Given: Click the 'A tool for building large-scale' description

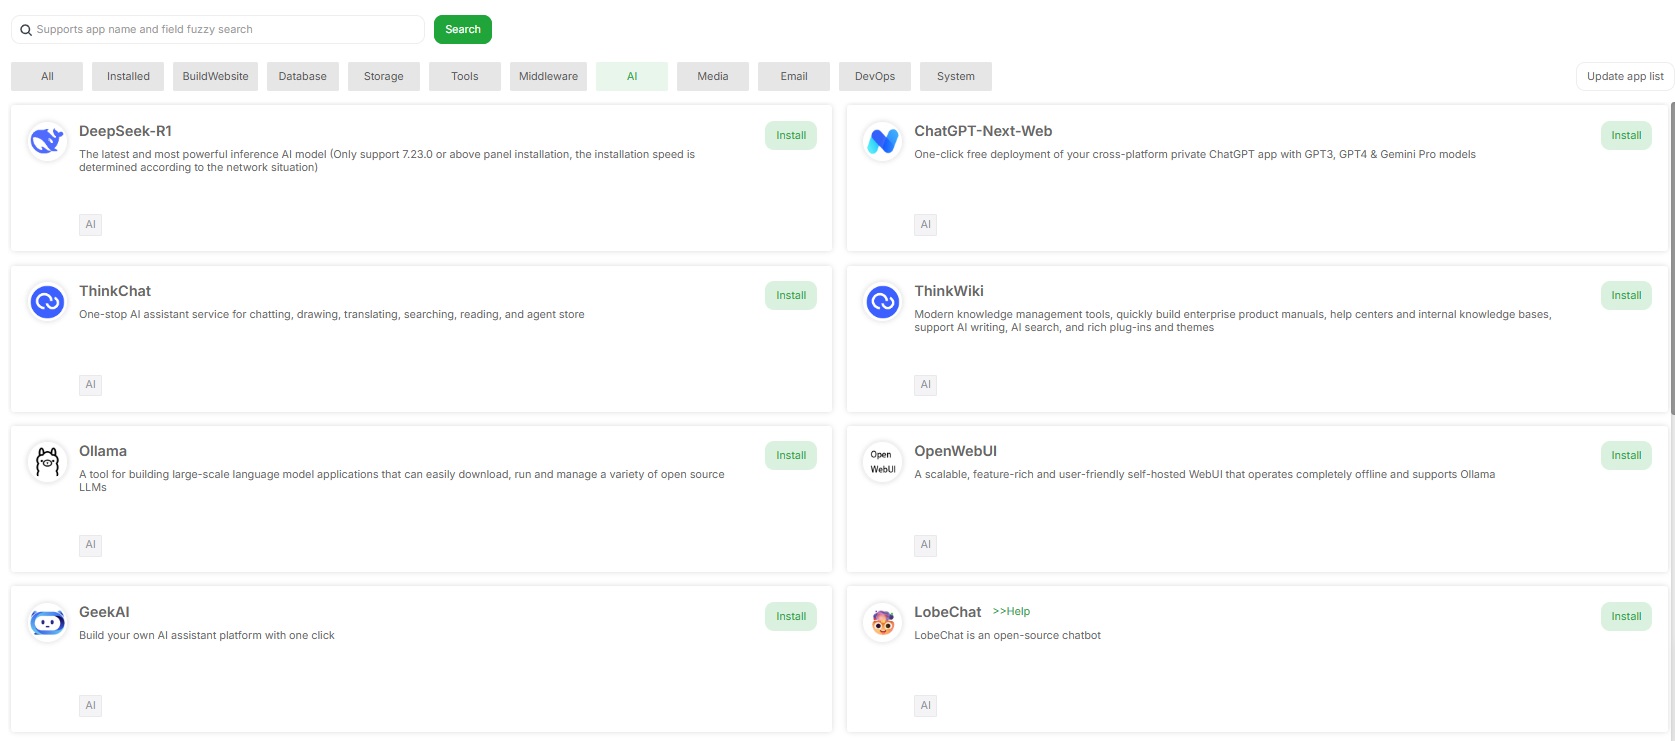Looking at the screenshot, I should click(402, 481).
